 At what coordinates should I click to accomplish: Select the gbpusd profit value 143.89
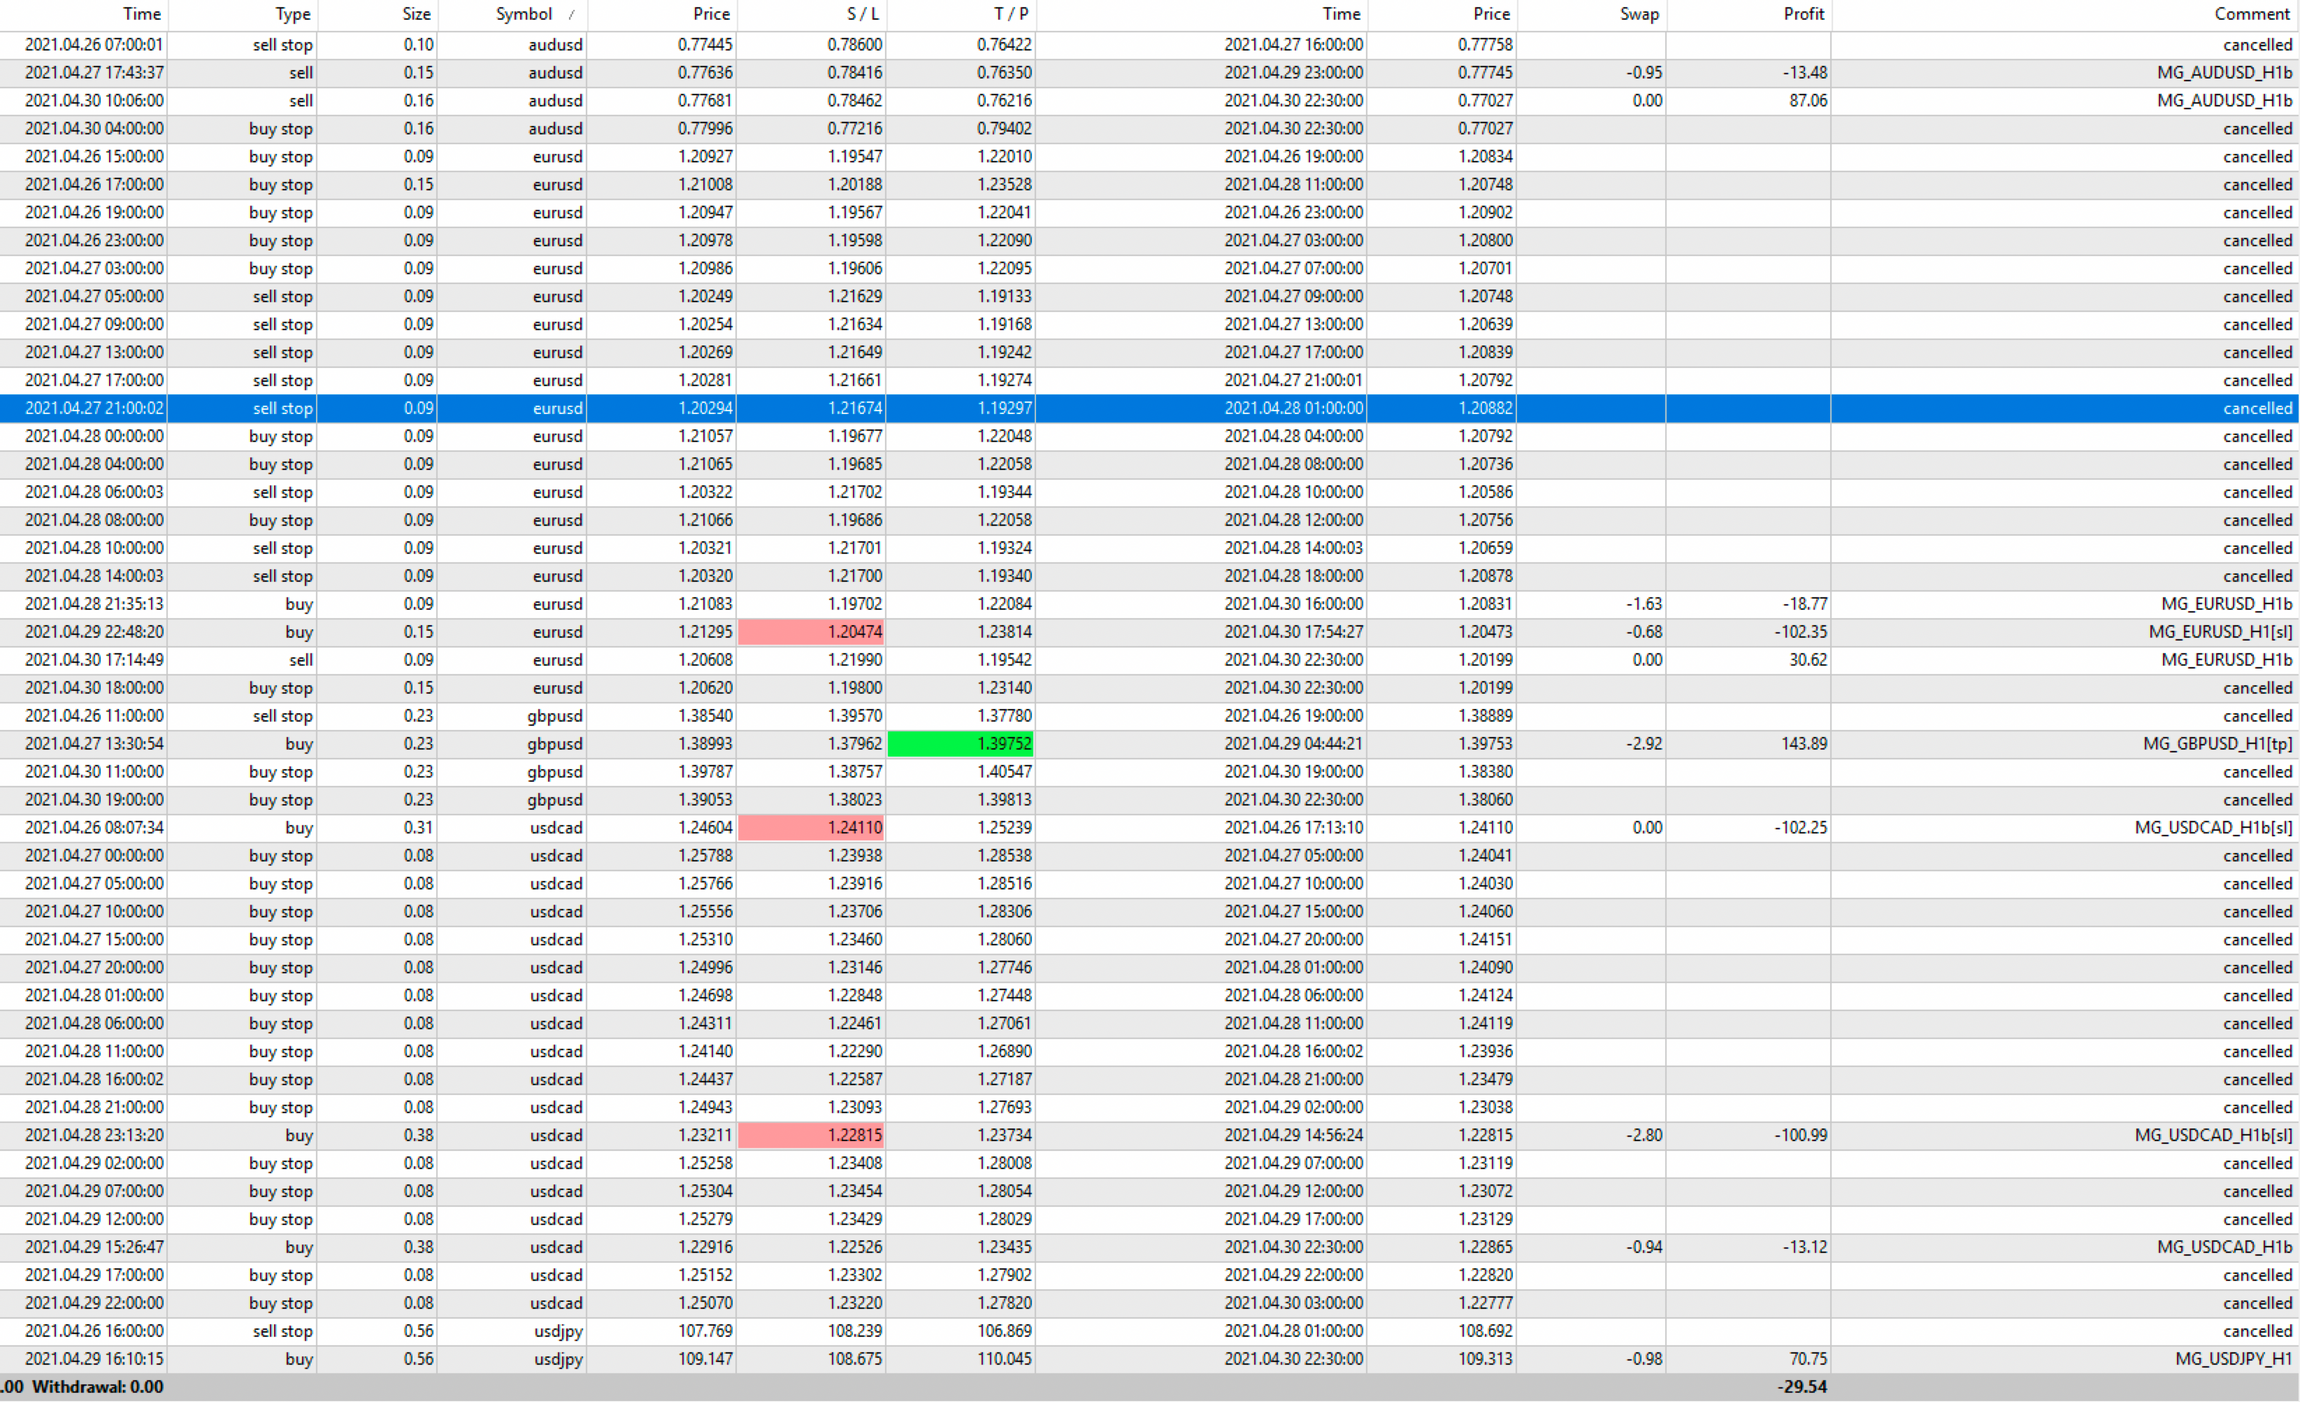tap(1805, 744)
